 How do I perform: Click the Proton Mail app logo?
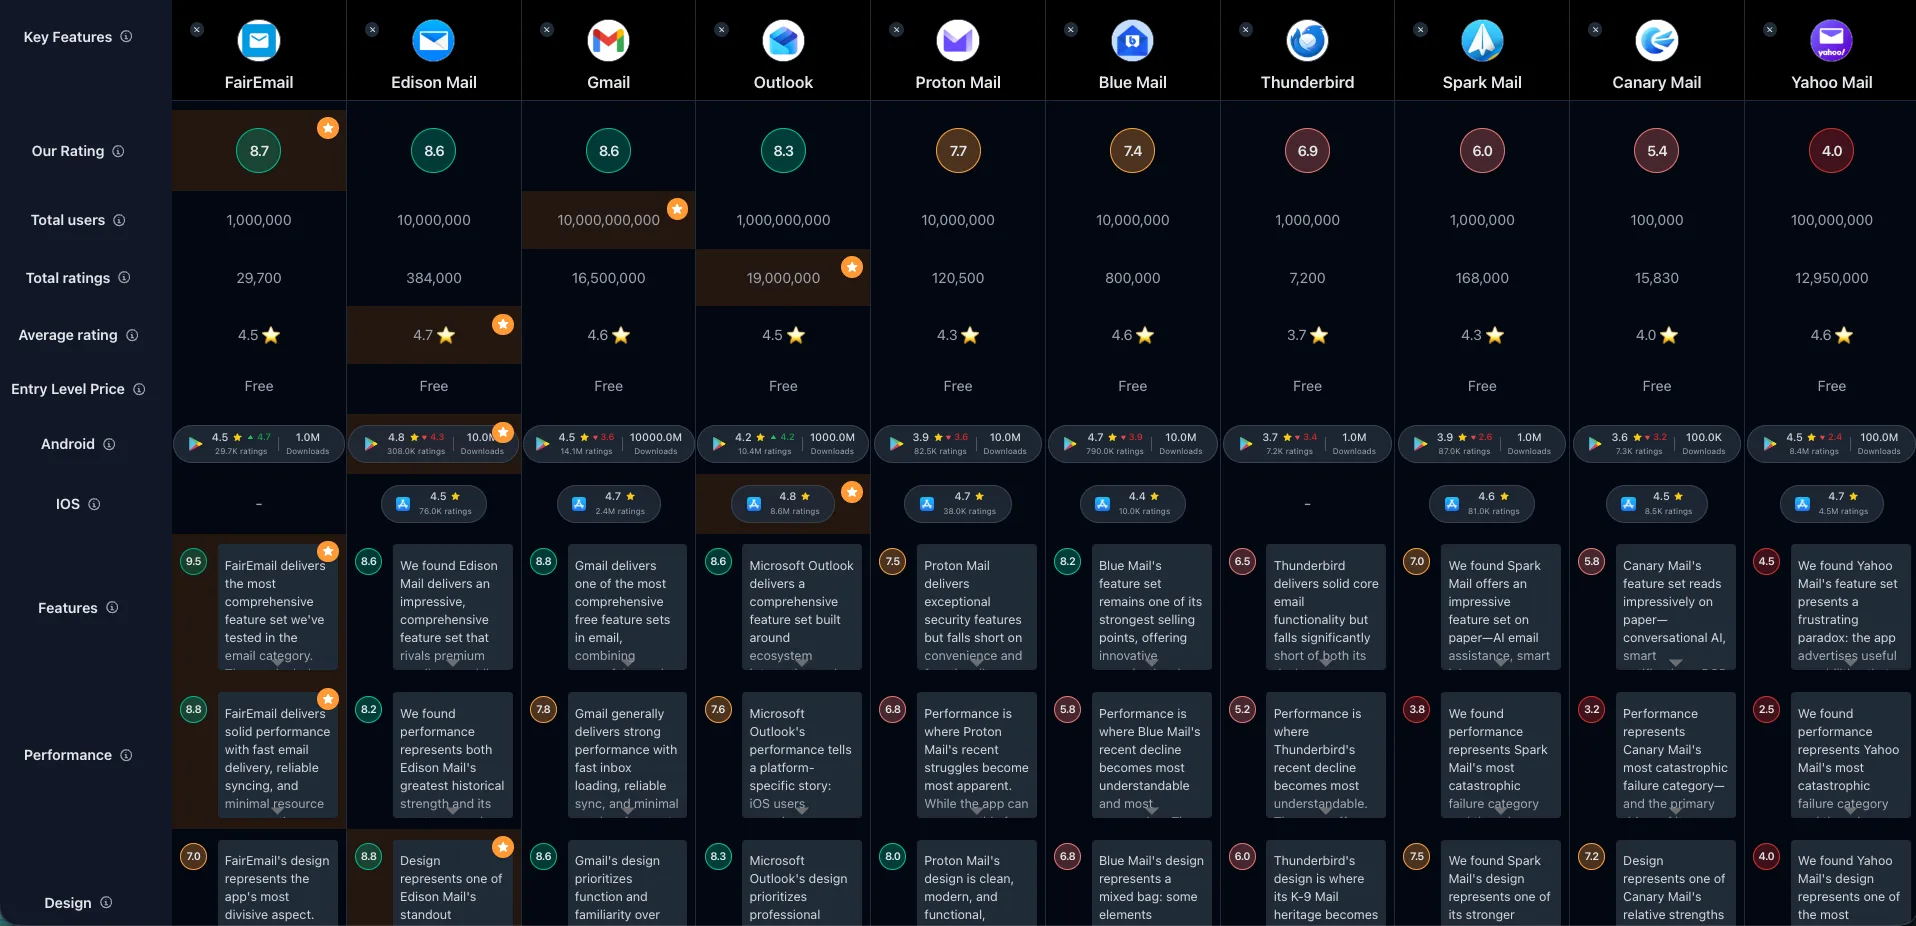958,41
